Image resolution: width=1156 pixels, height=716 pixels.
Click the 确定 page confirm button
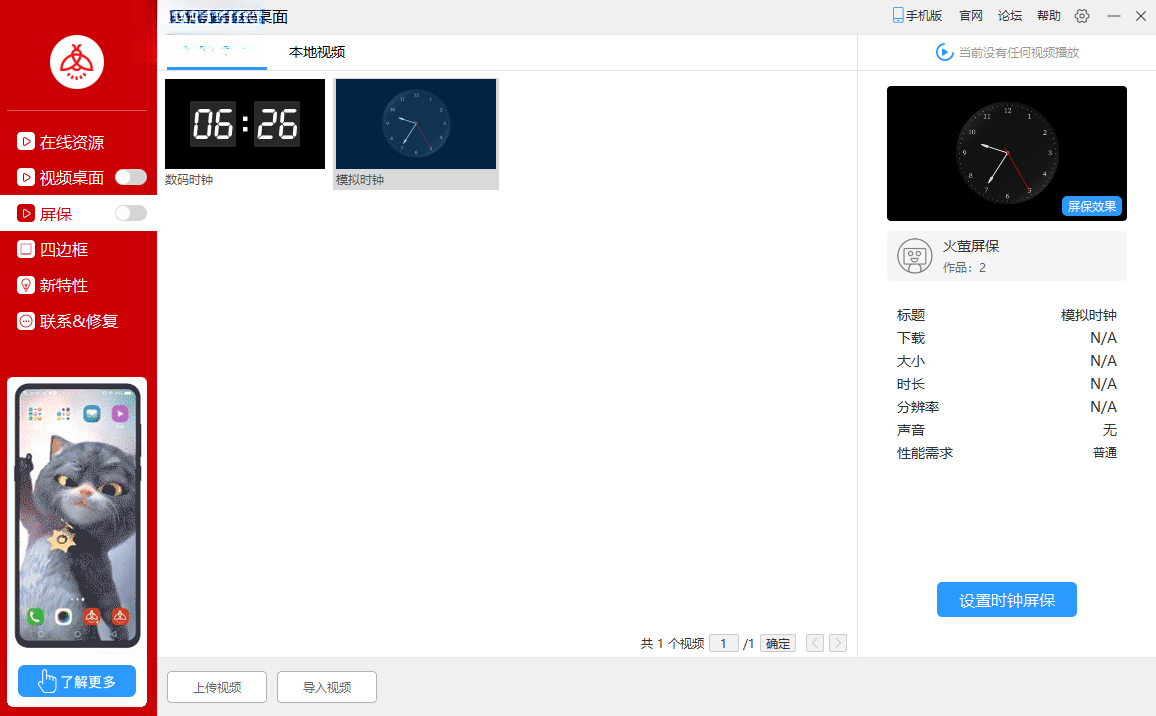[778, 644]
